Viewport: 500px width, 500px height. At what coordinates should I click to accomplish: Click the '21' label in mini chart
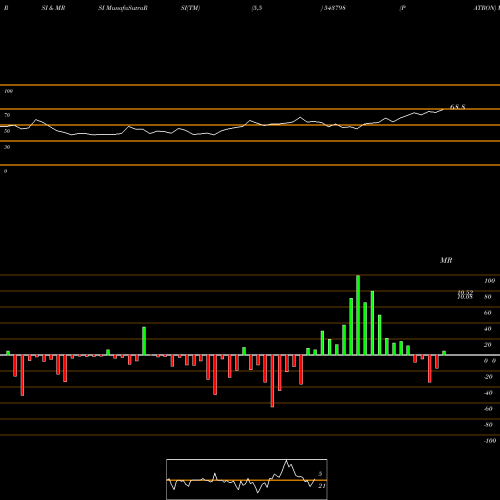point(322,486)
